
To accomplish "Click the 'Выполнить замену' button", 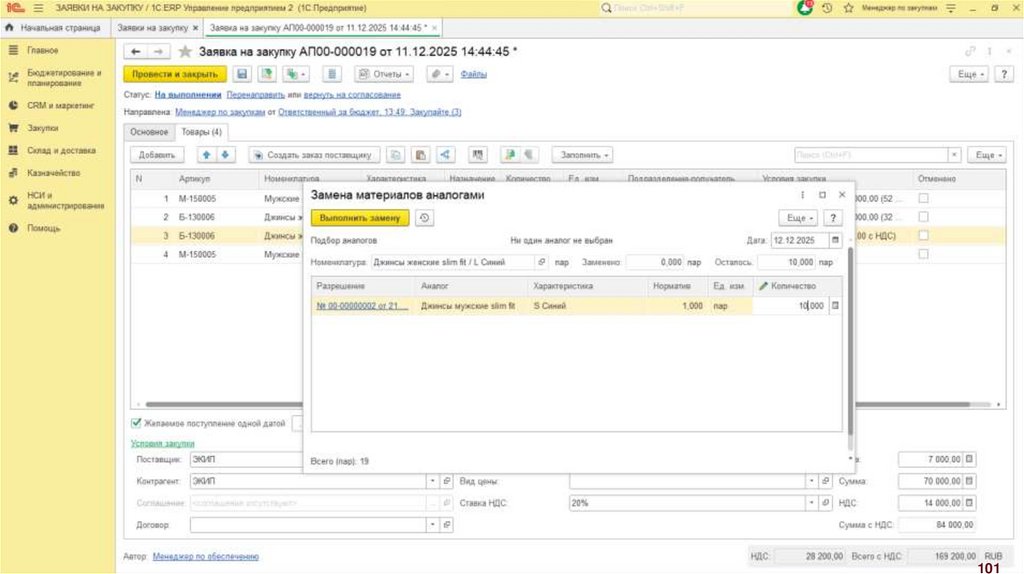I will coord(359,217).
